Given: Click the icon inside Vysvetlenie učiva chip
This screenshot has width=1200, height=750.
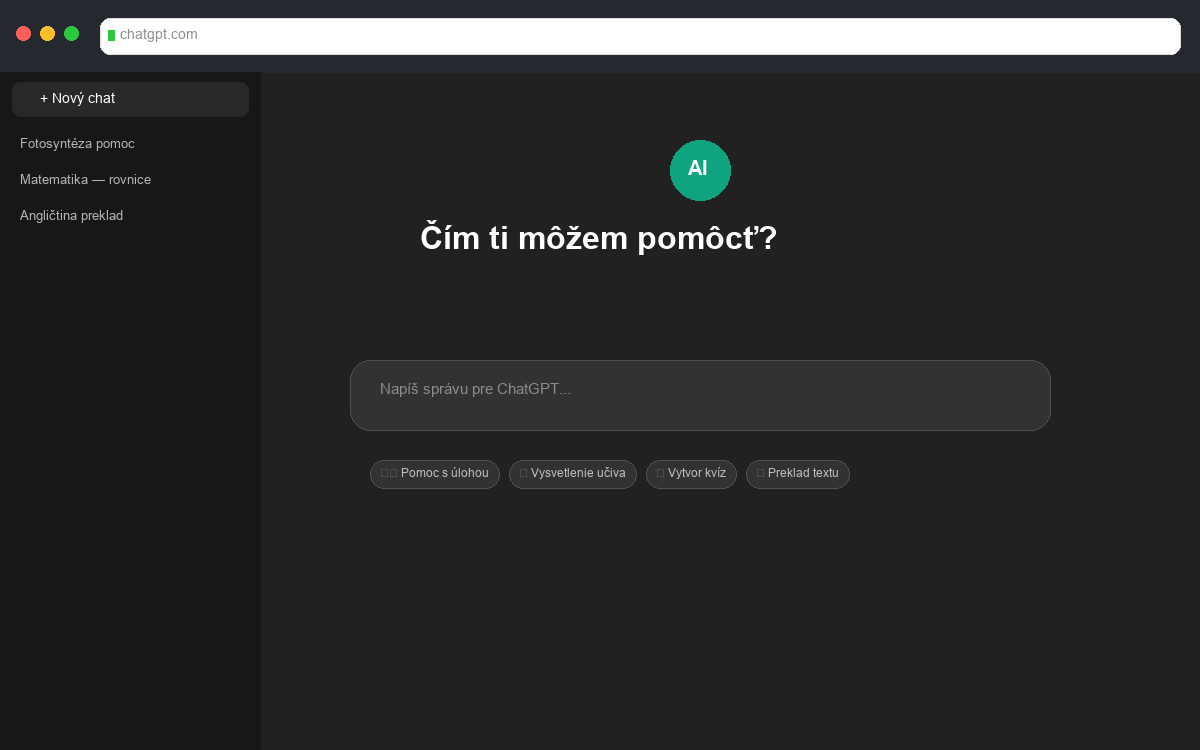Looking at the screenshot, I should coord(523,473).
